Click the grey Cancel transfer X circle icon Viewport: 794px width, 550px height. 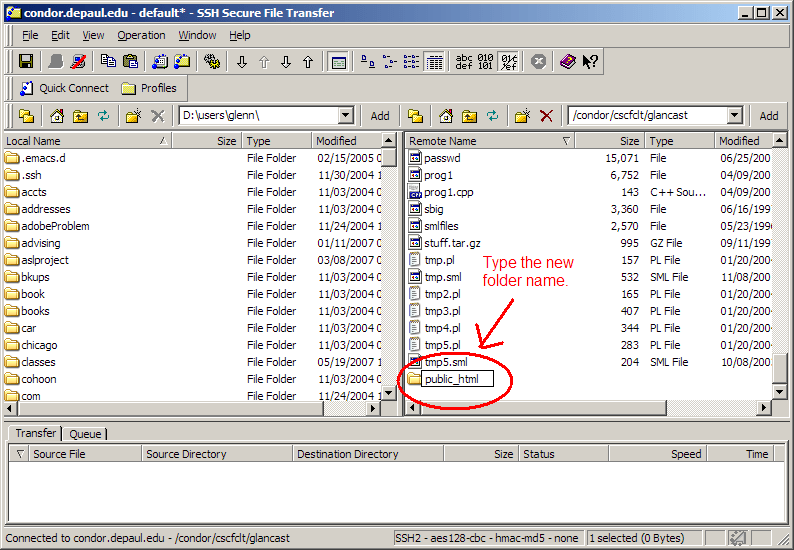point(538,62)
